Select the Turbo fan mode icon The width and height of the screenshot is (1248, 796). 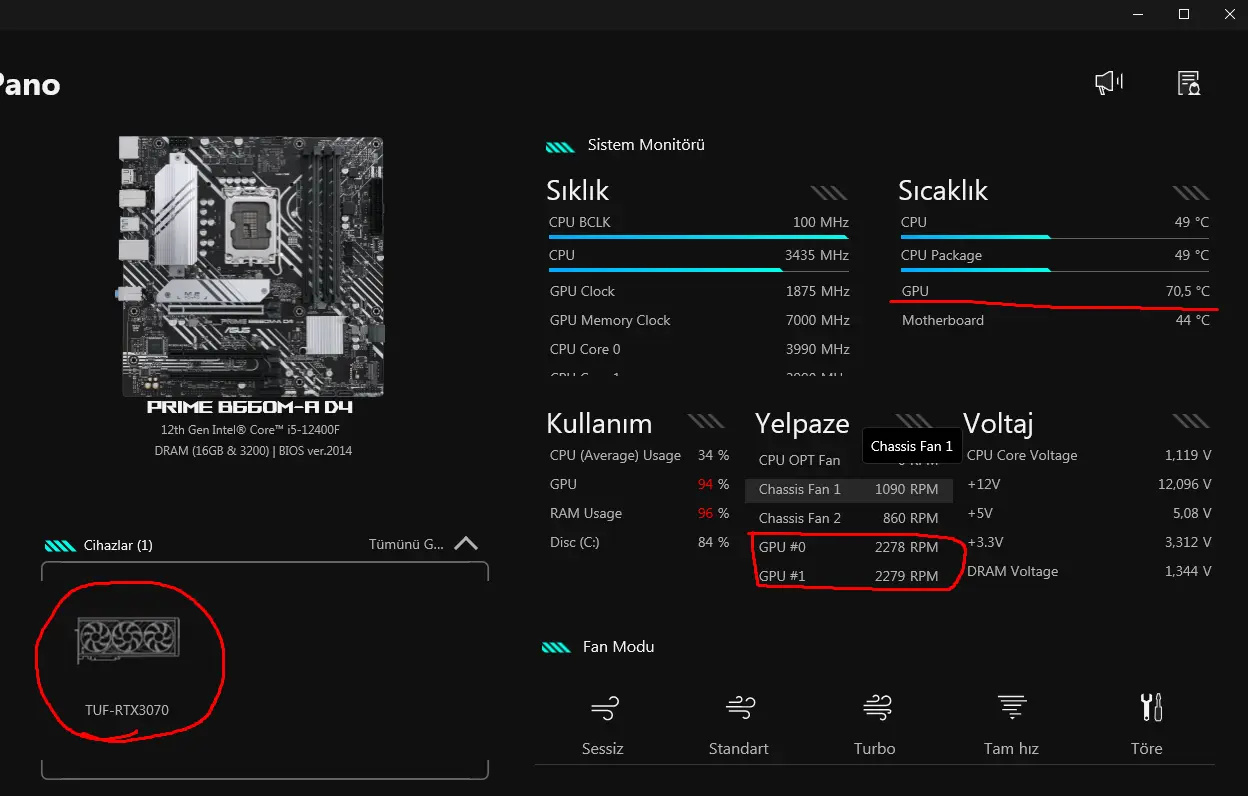click(x=876, y=709)
